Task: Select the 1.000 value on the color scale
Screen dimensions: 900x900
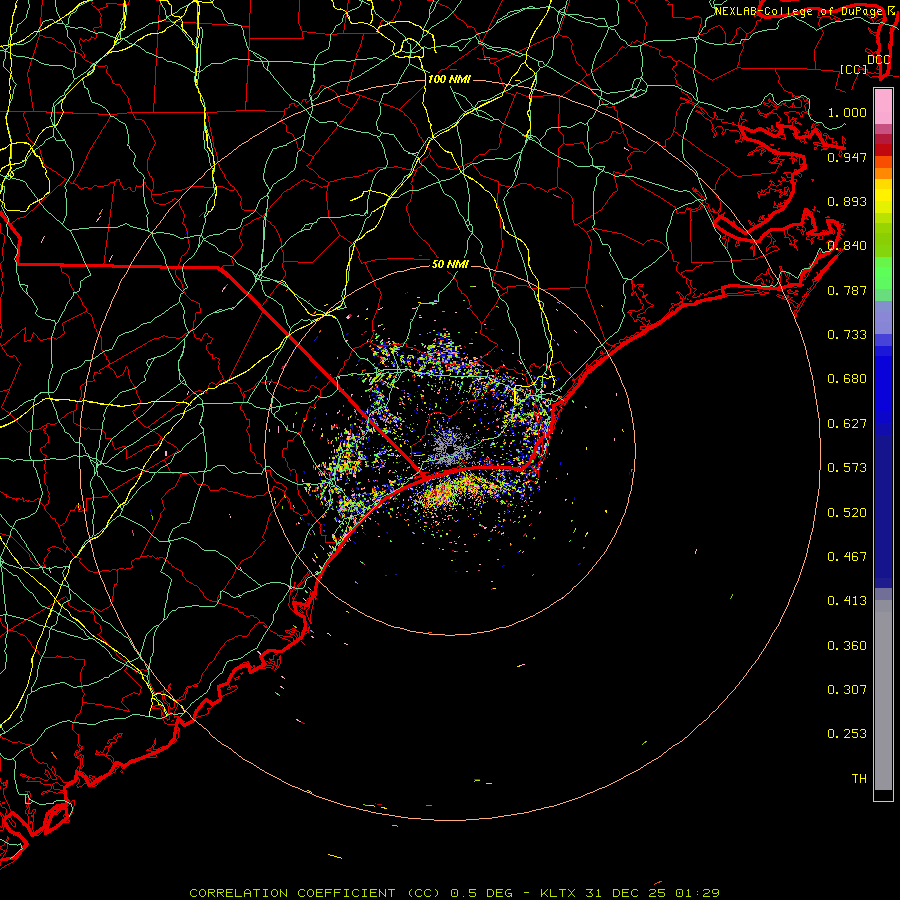Action: point(847,112)
